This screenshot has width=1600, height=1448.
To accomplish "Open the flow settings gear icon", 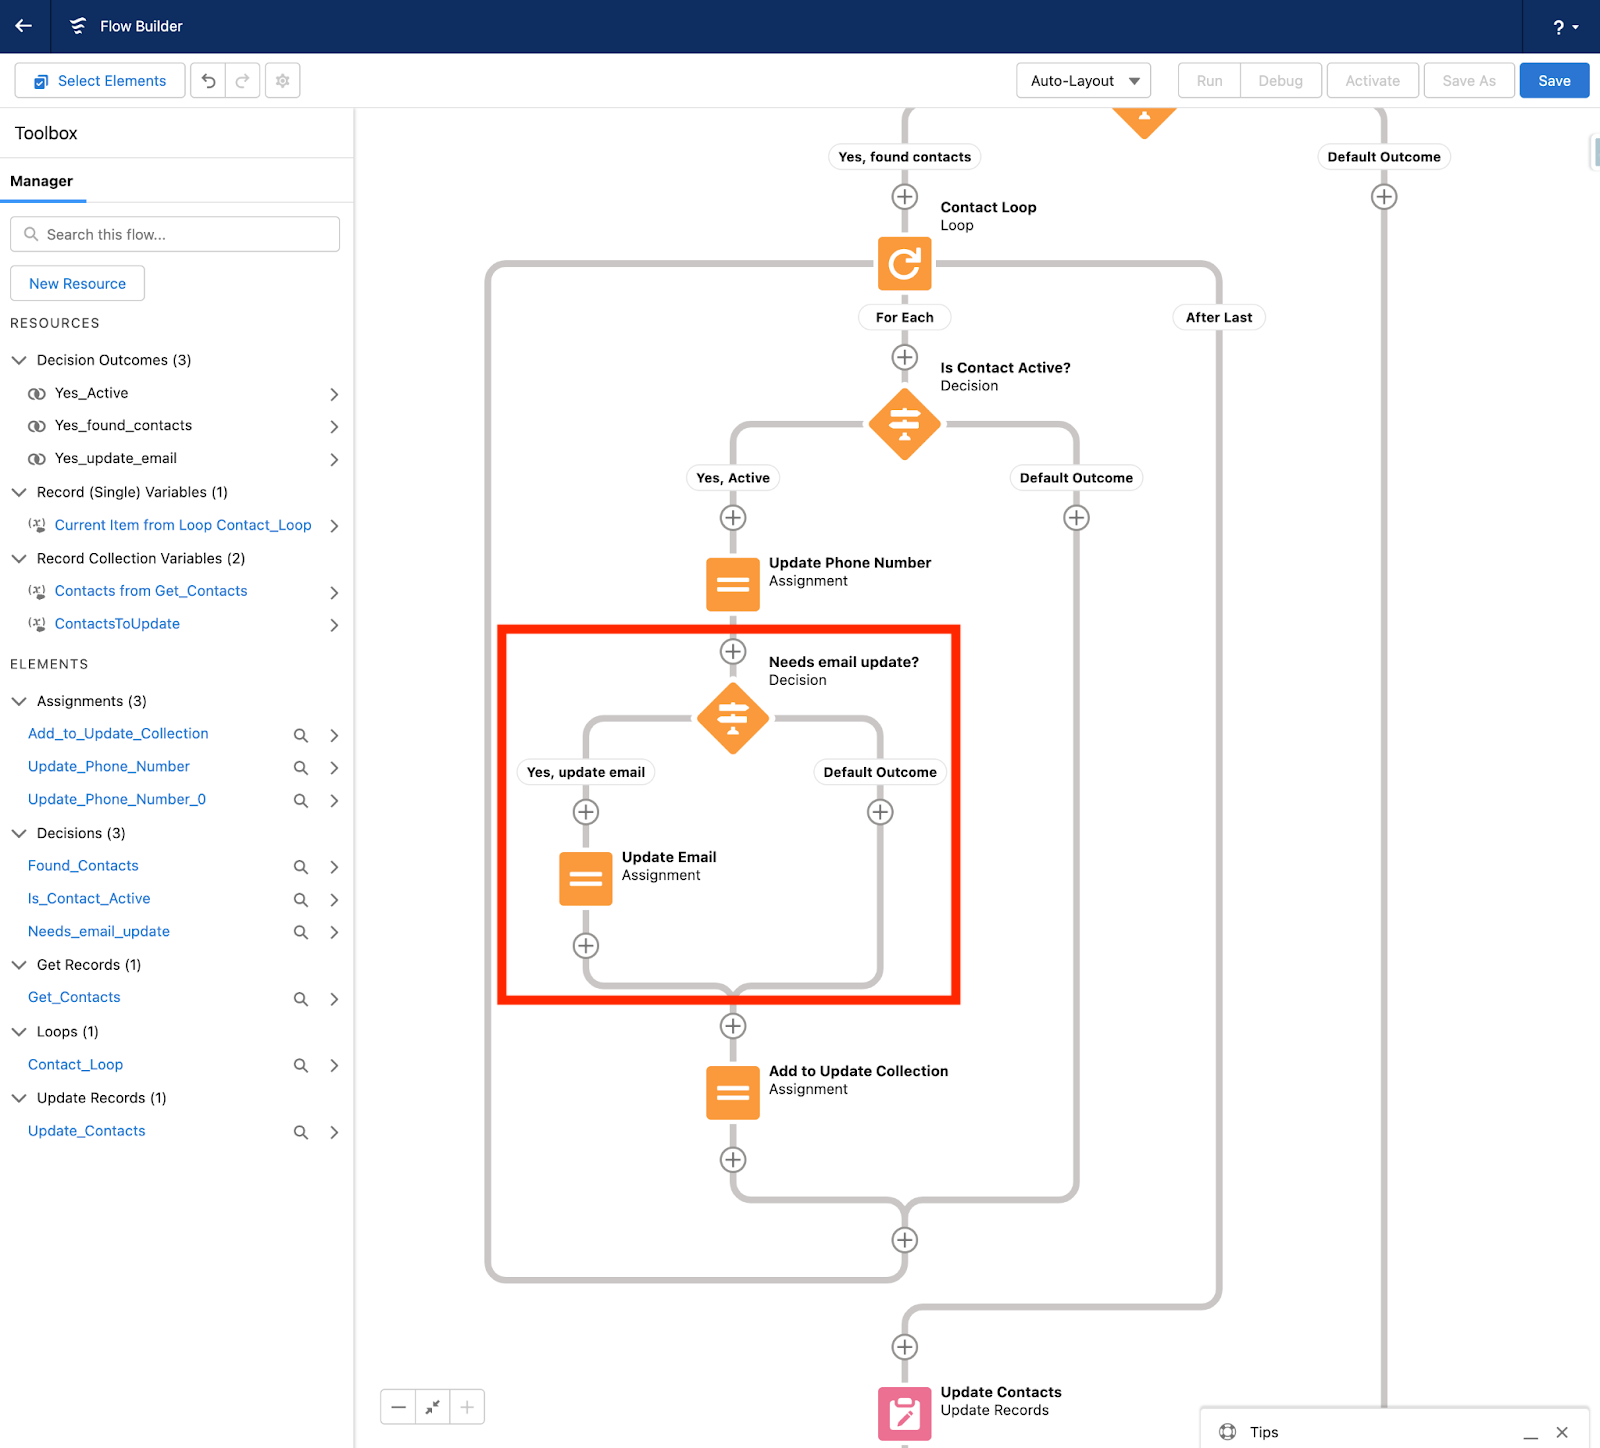I will tap(282, 80).
